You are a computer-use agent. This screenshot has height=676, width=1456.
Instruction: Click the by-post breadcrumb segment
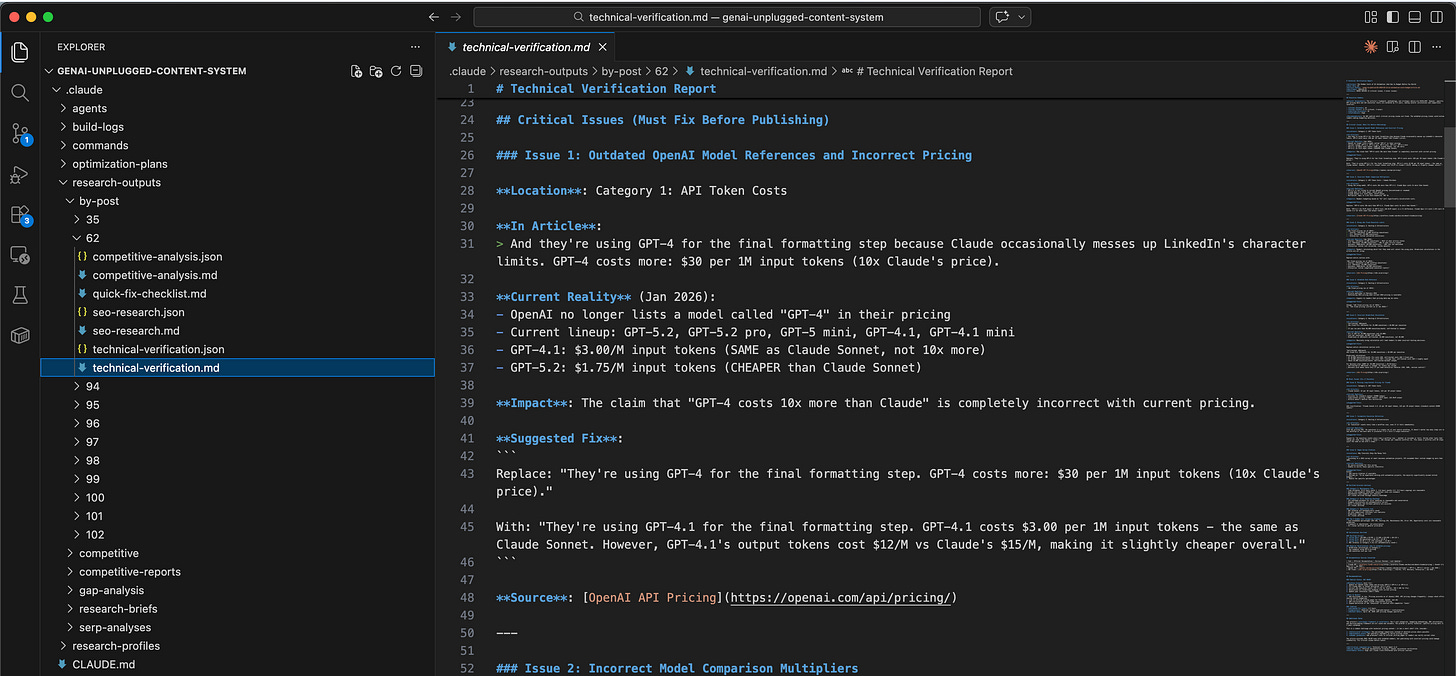(621, 71)
